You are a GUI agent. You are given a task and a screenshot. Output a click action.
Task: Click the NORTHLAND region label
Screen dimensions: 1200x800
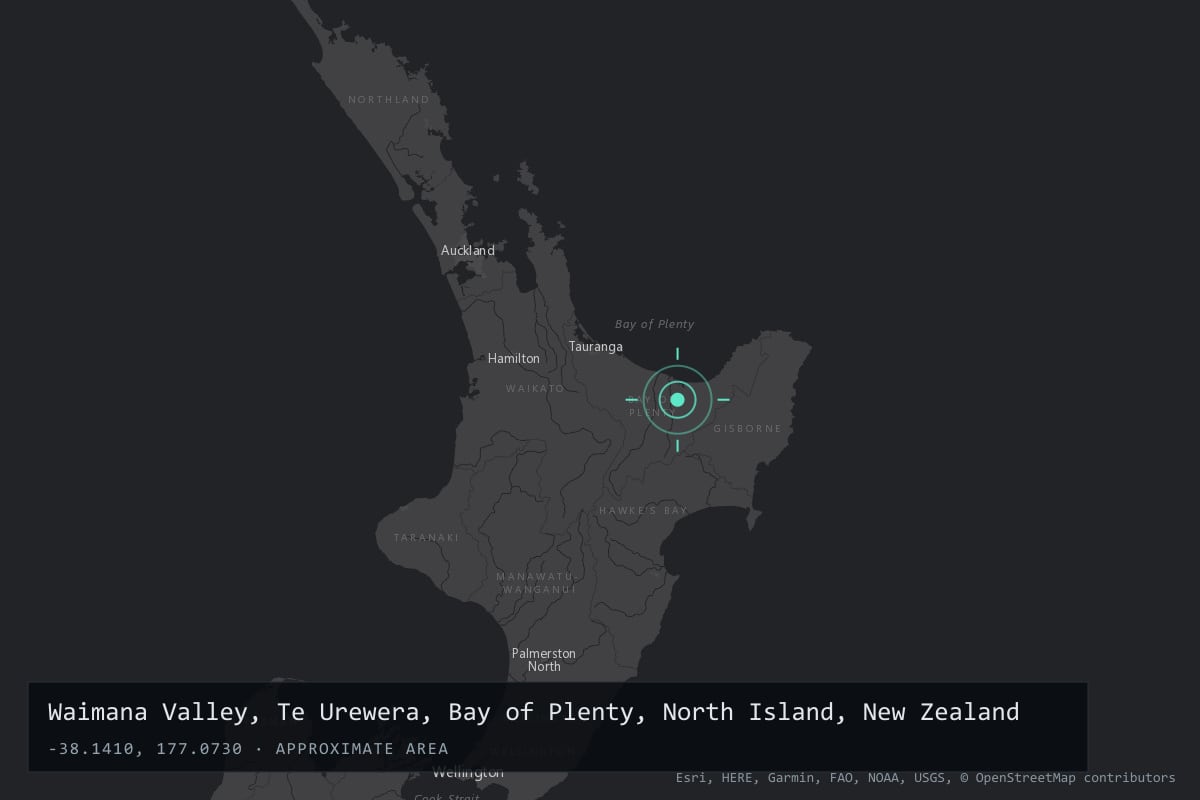(389, 100)
